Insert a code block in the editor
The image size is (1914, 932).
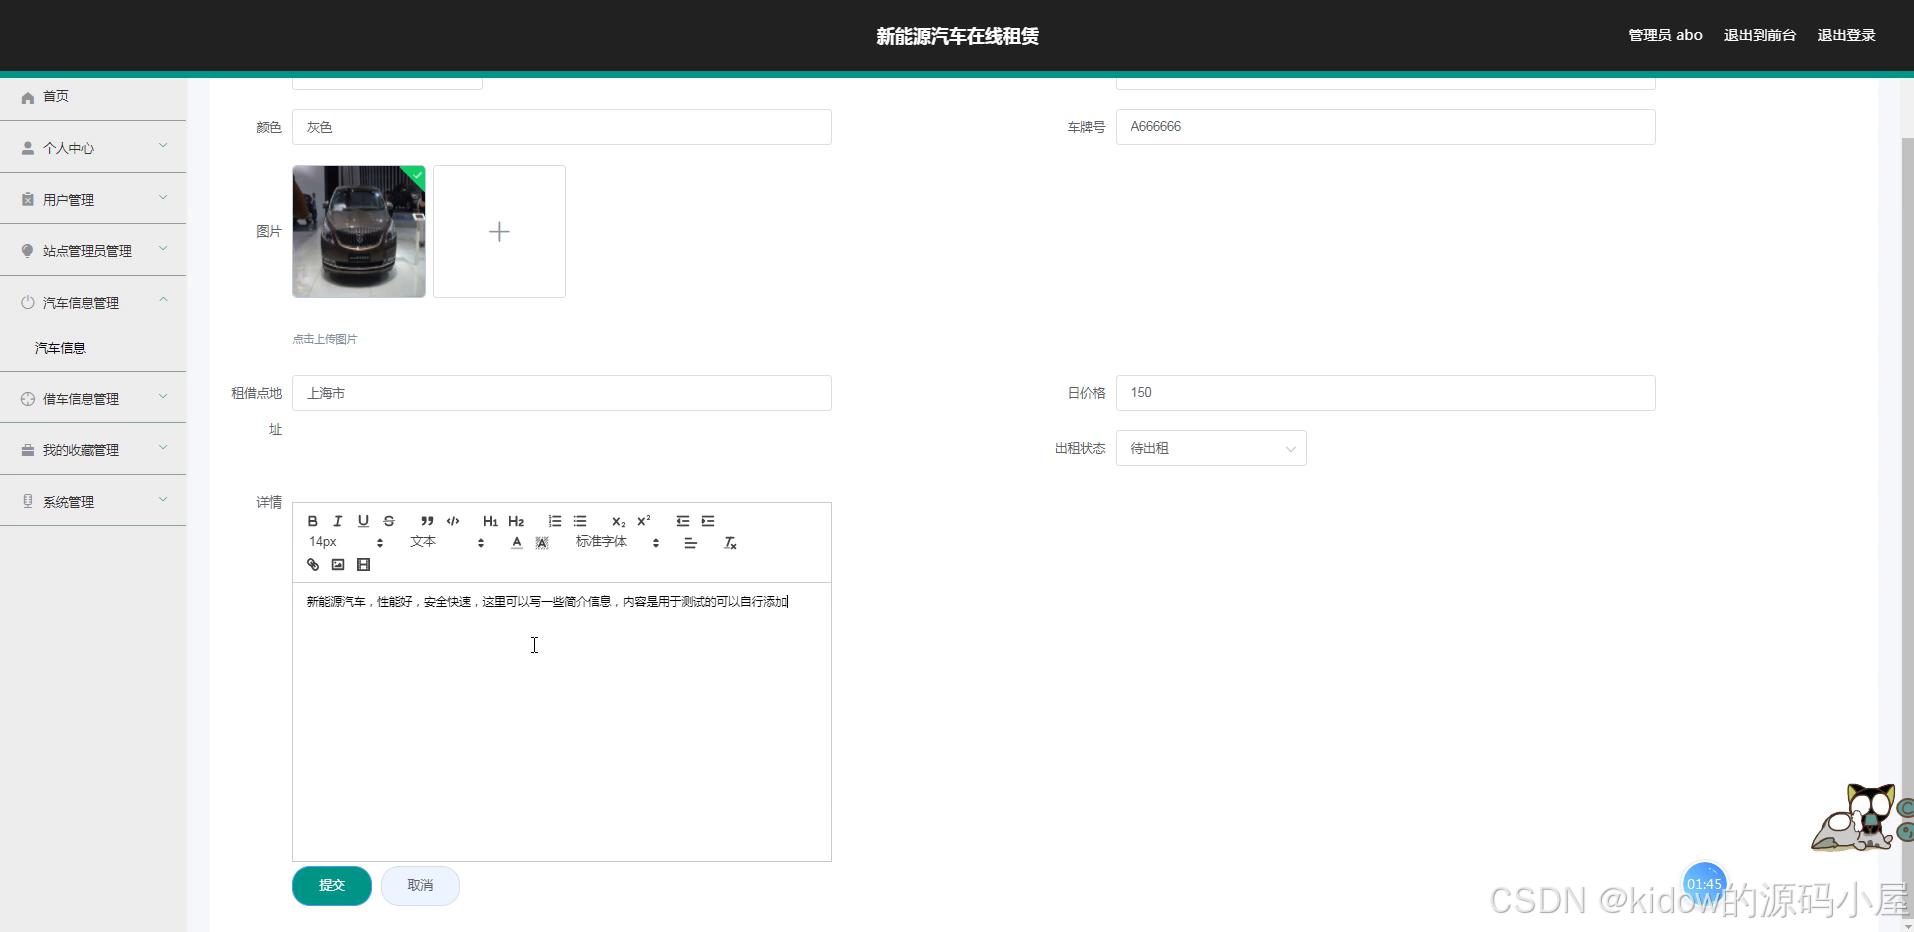point(453,521)
